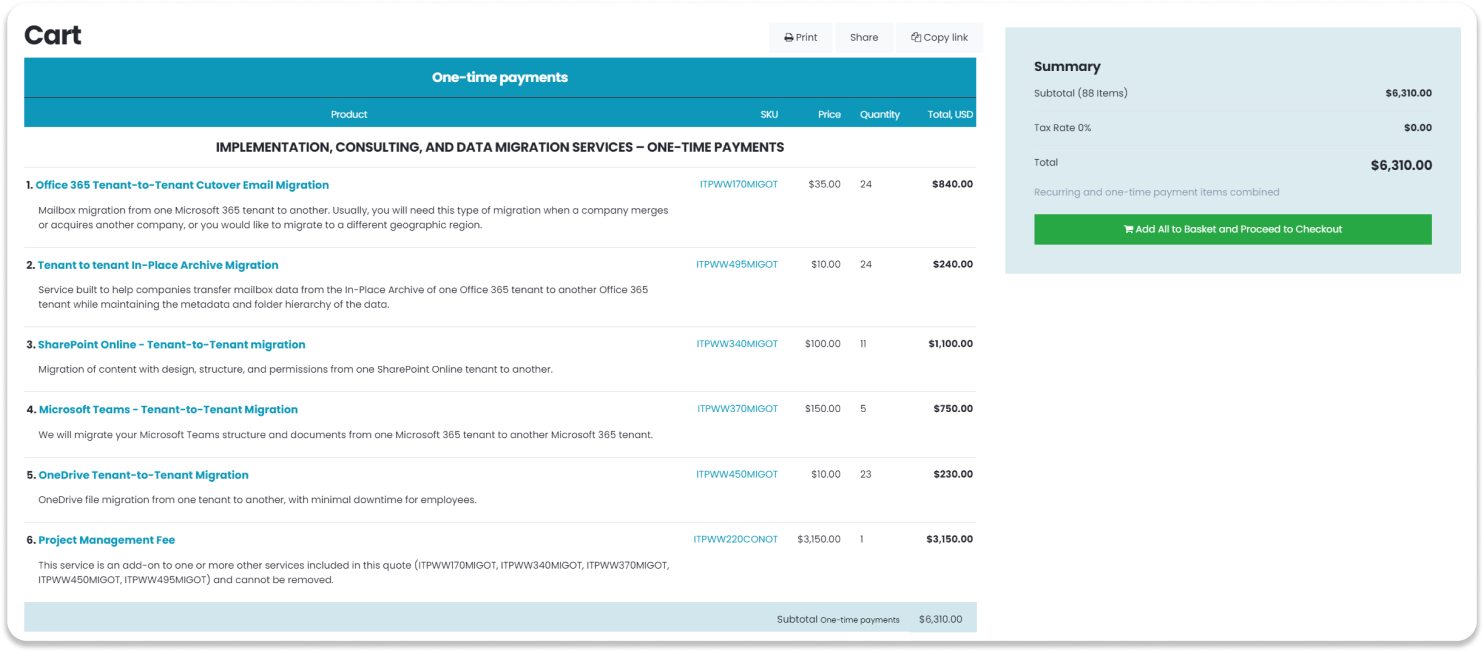Click the $230.00 total for OneDrive migration
The image size is (1484, 652).
(953, 474)
